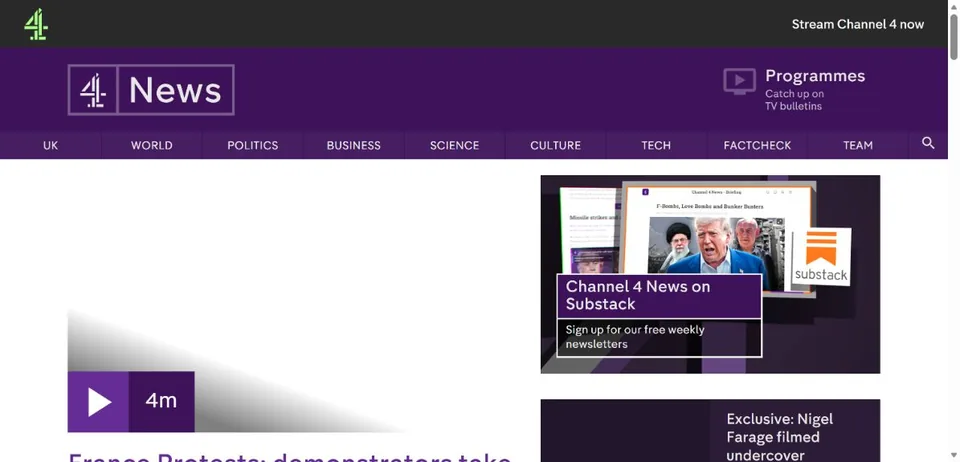Select the Culture section

point(555,146)
